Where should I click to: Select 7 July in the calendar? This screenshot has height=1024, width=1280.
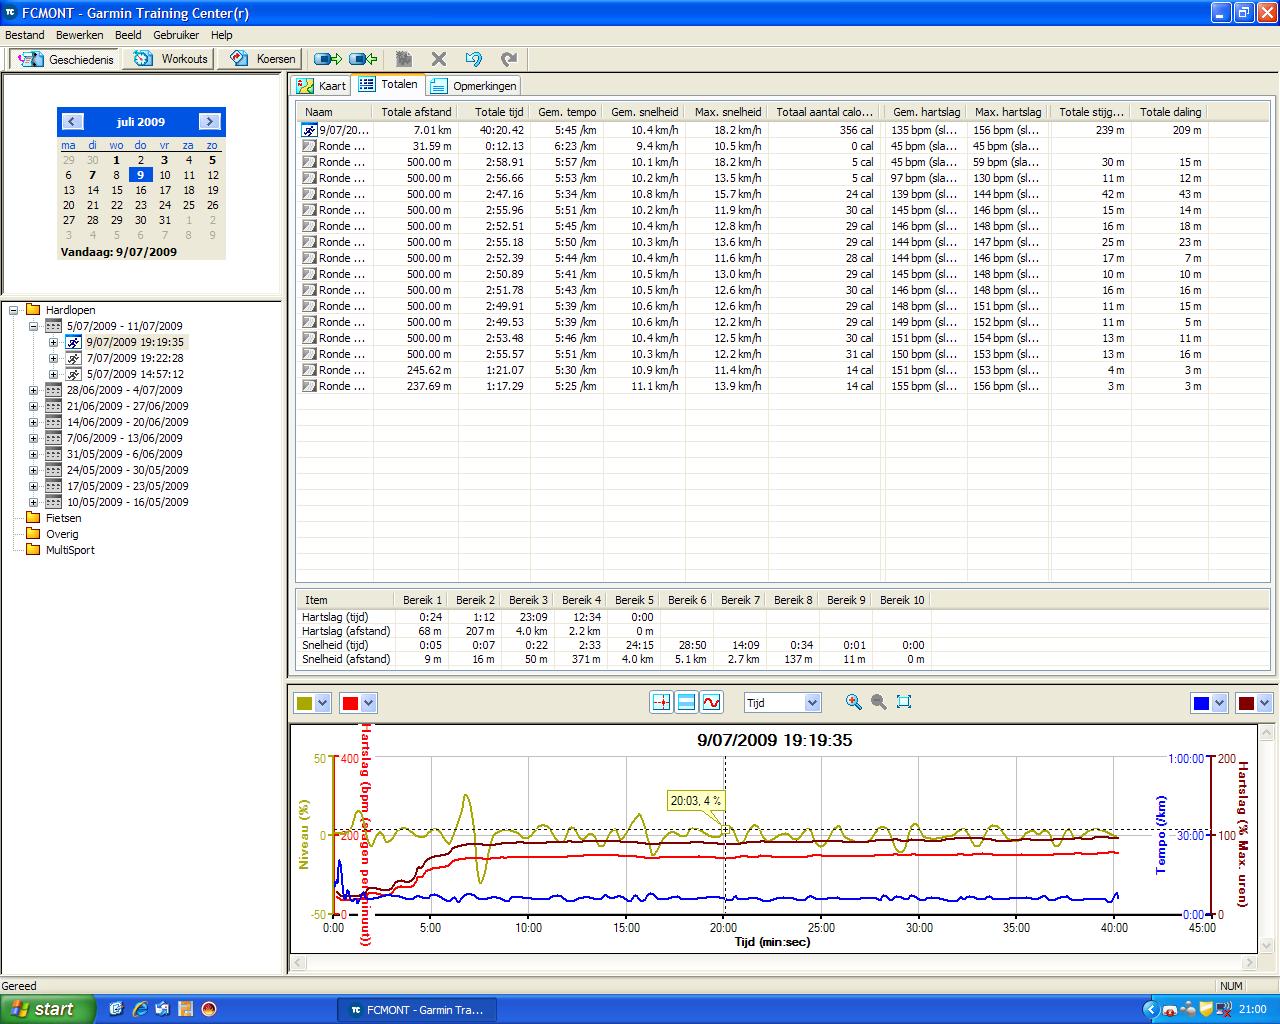(x=92, y=175)
